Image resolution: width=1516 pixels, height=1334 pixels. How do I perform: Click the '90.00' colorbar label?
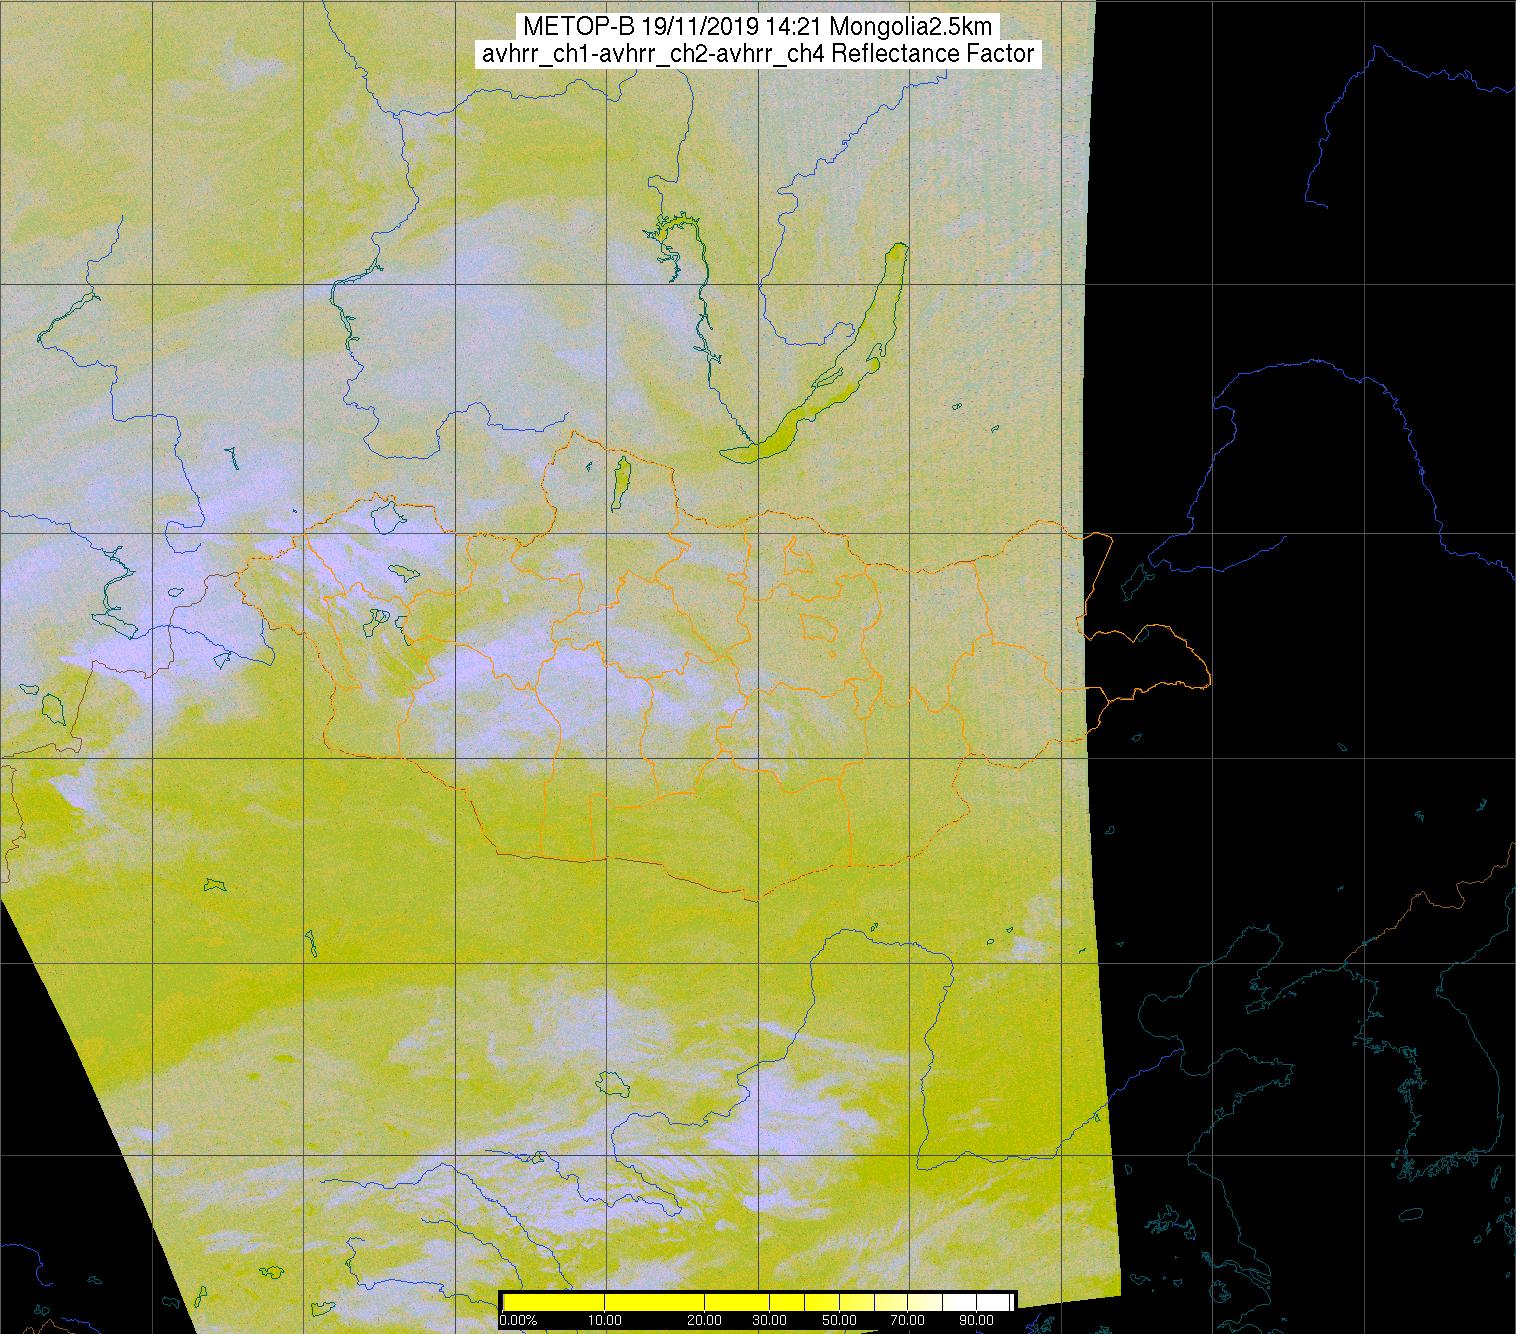(975, 1321)
